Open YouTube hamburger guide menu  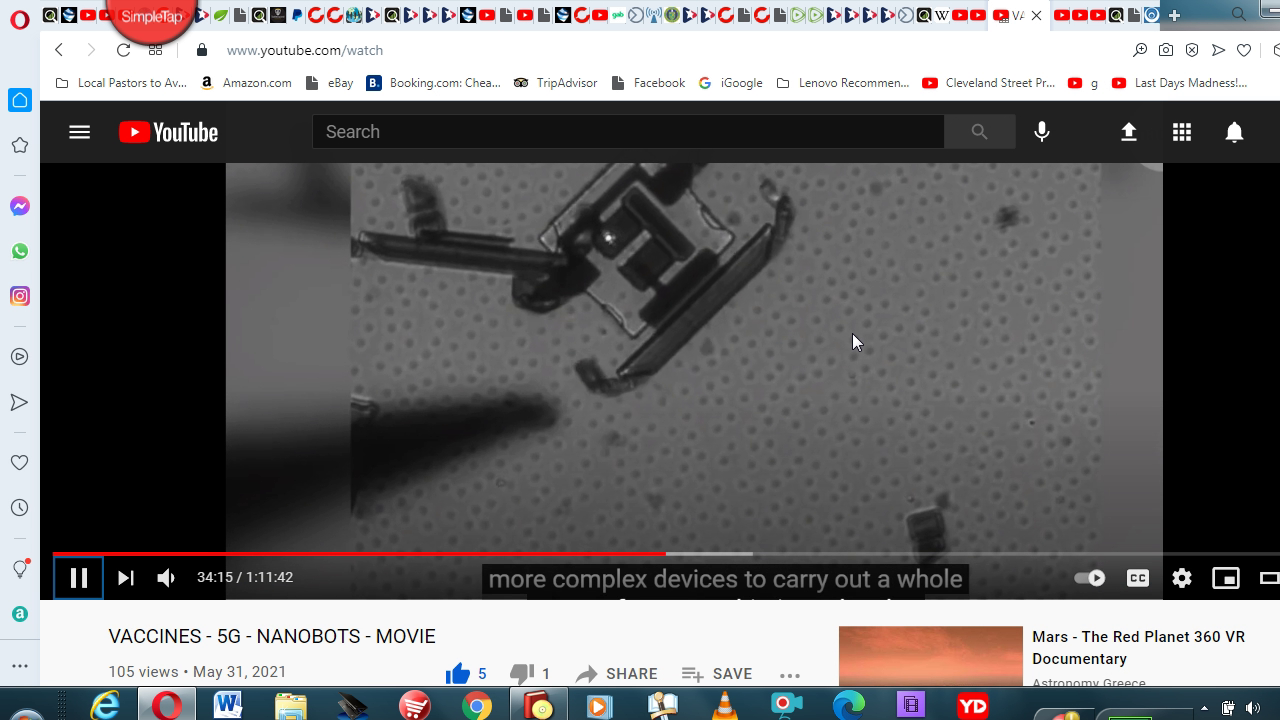coord(79,132)
